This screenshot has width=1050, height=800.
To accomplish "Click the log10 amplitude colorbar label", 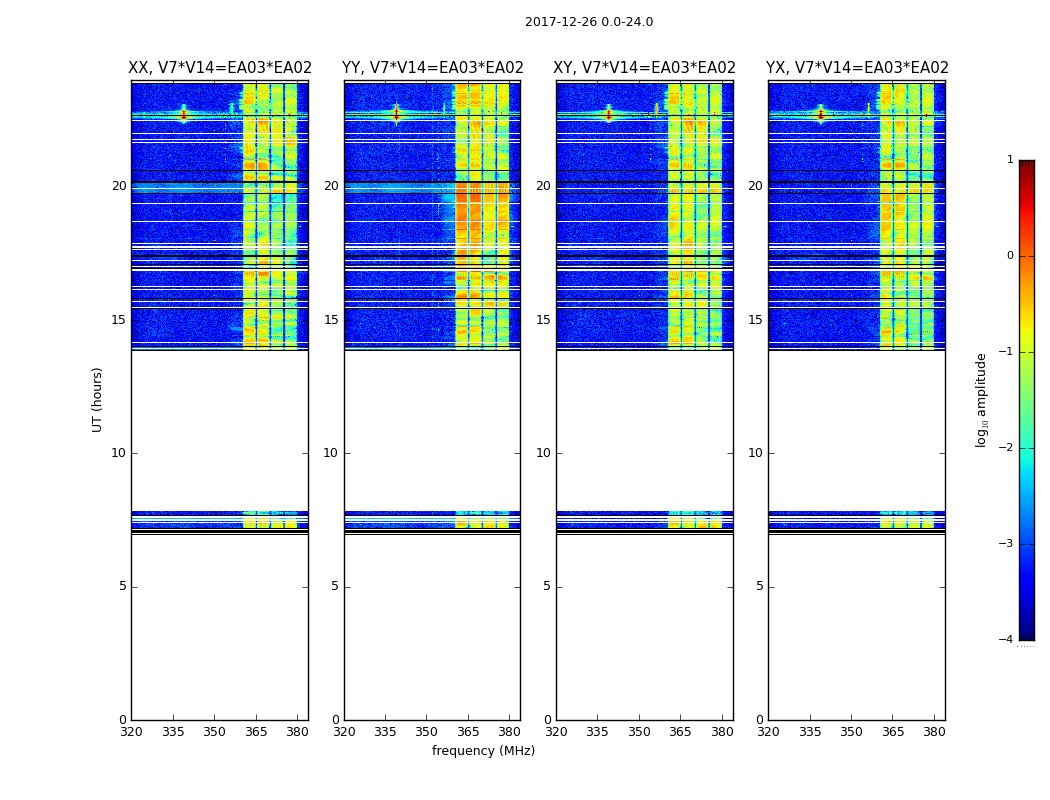I will tap(981, 400).
